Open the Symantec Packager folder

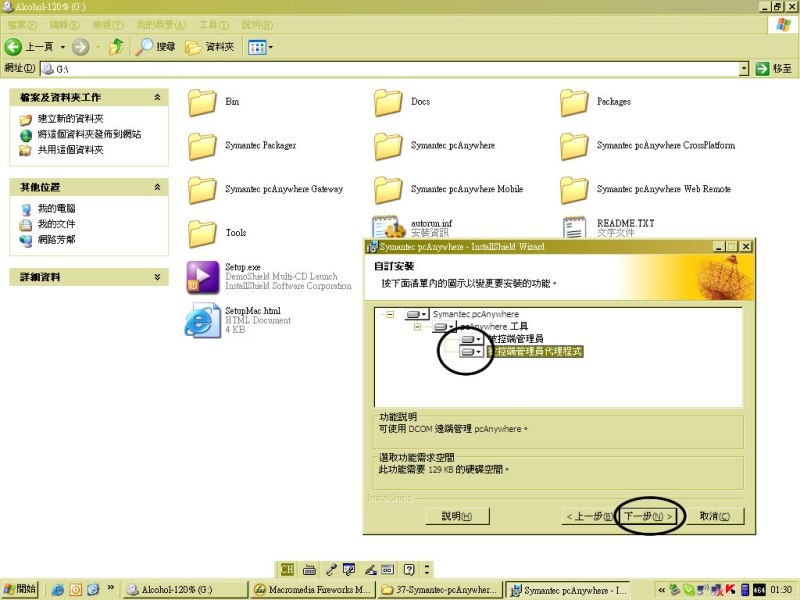[x=203, y=146]
